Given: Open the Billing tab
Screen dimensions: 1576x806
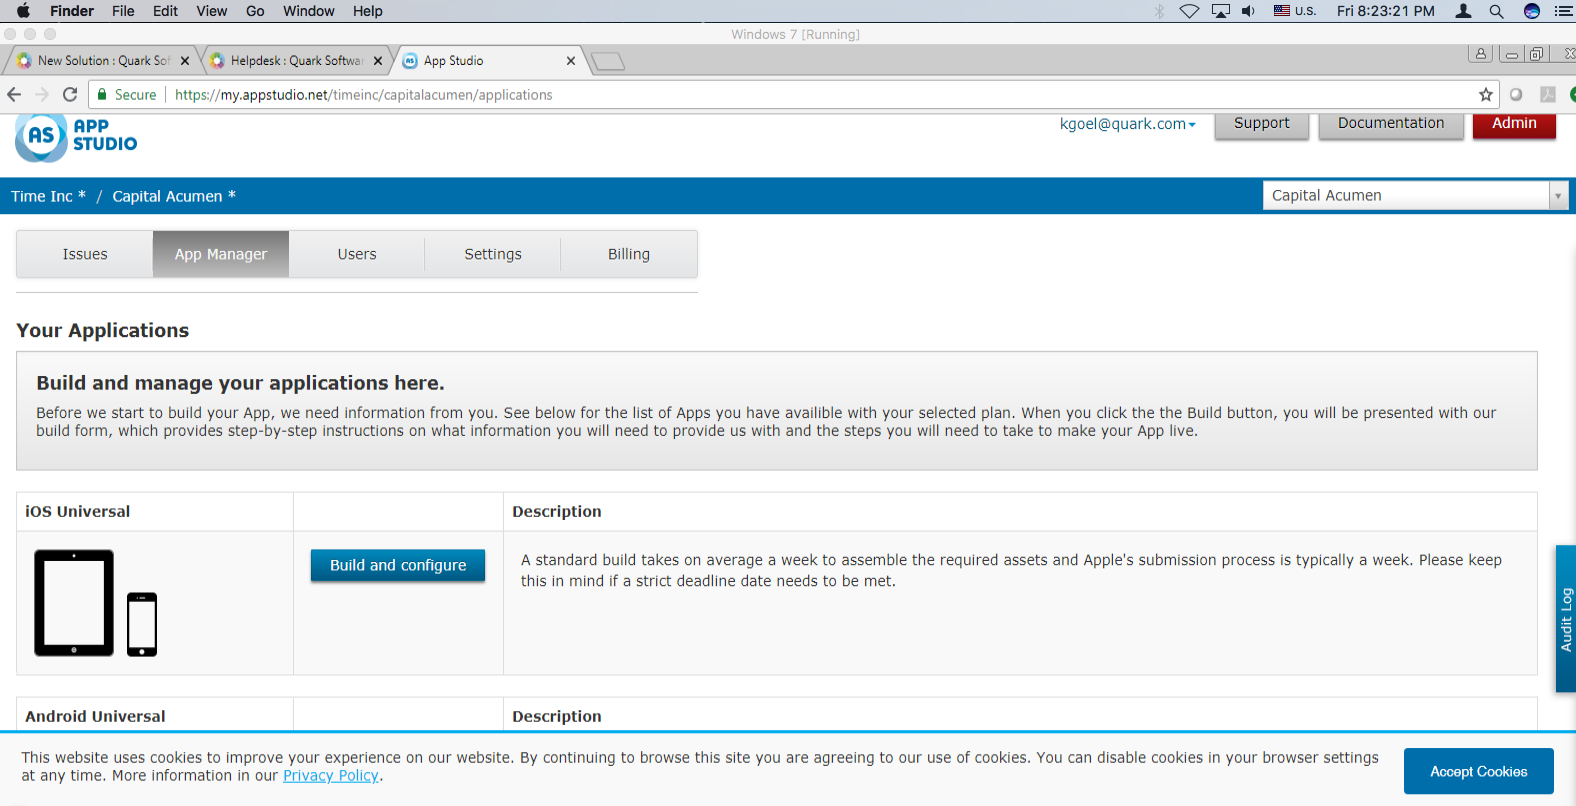Looking at the screenshot, I should click(x=629, y=254).
